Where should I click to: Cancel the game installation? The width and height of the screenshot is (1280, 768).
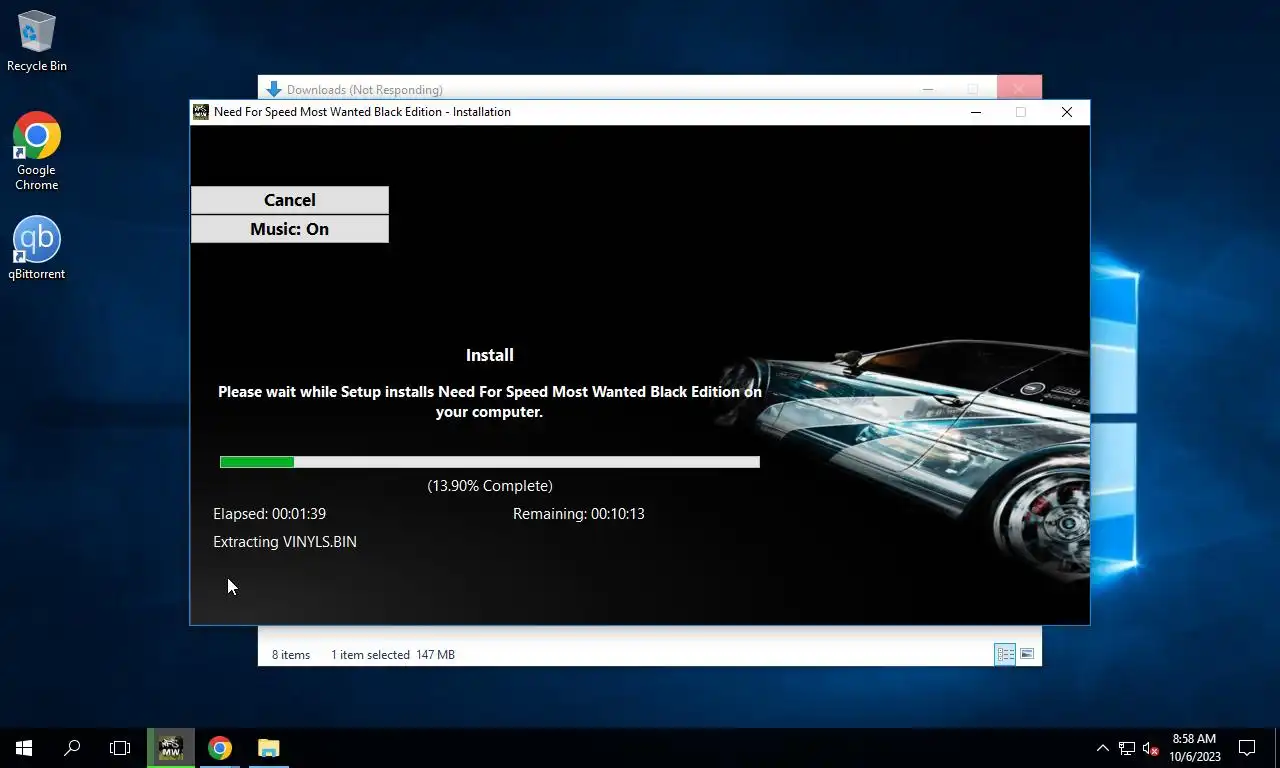(x=289, y=200)
